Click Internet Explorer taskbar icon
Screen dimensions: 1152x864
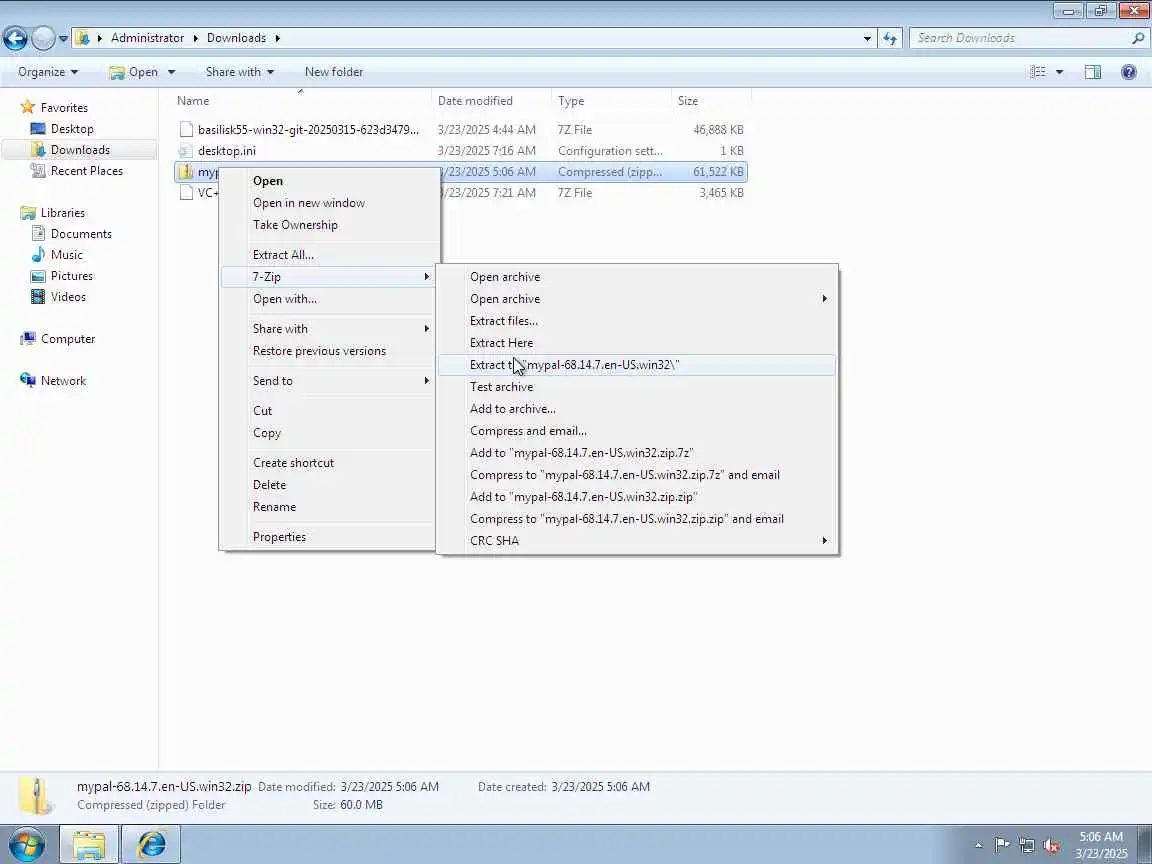[x=151, y=845]
